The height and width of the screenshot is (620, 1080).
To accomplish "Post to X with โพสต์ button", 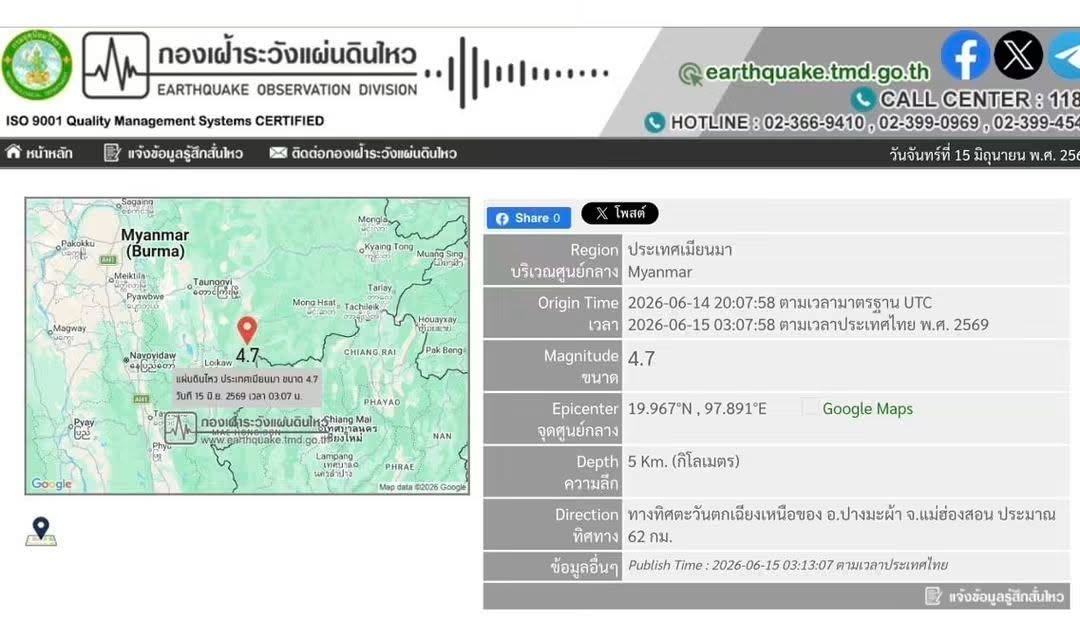I will 619,213.
